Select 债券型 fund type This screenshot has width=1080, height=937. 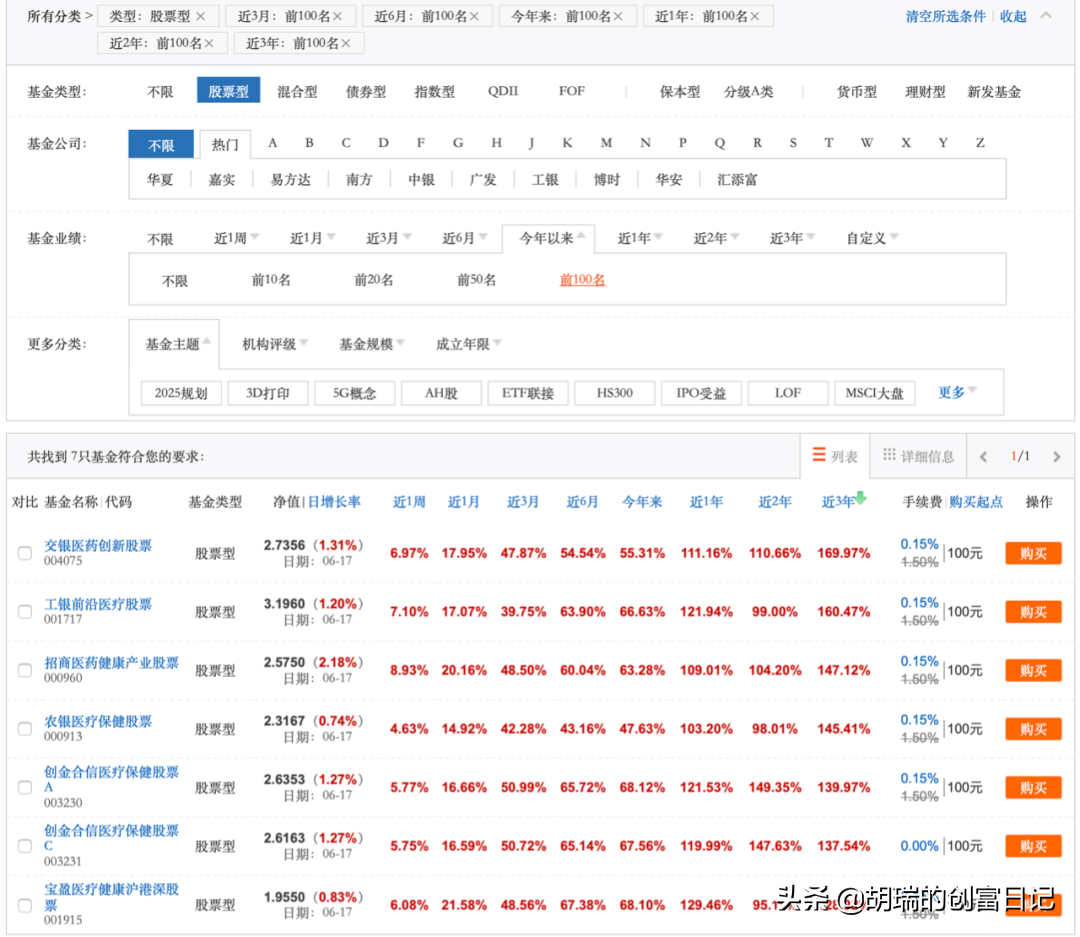[x=366, y=92]
